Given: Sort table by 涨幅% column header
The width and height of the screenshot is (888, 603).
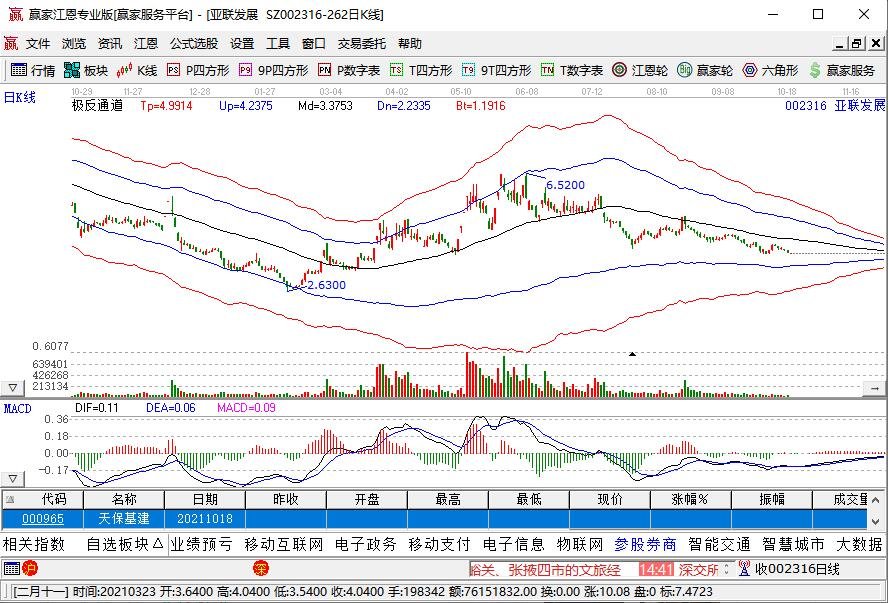Looking at the screenshot, I should click(691, 499).
